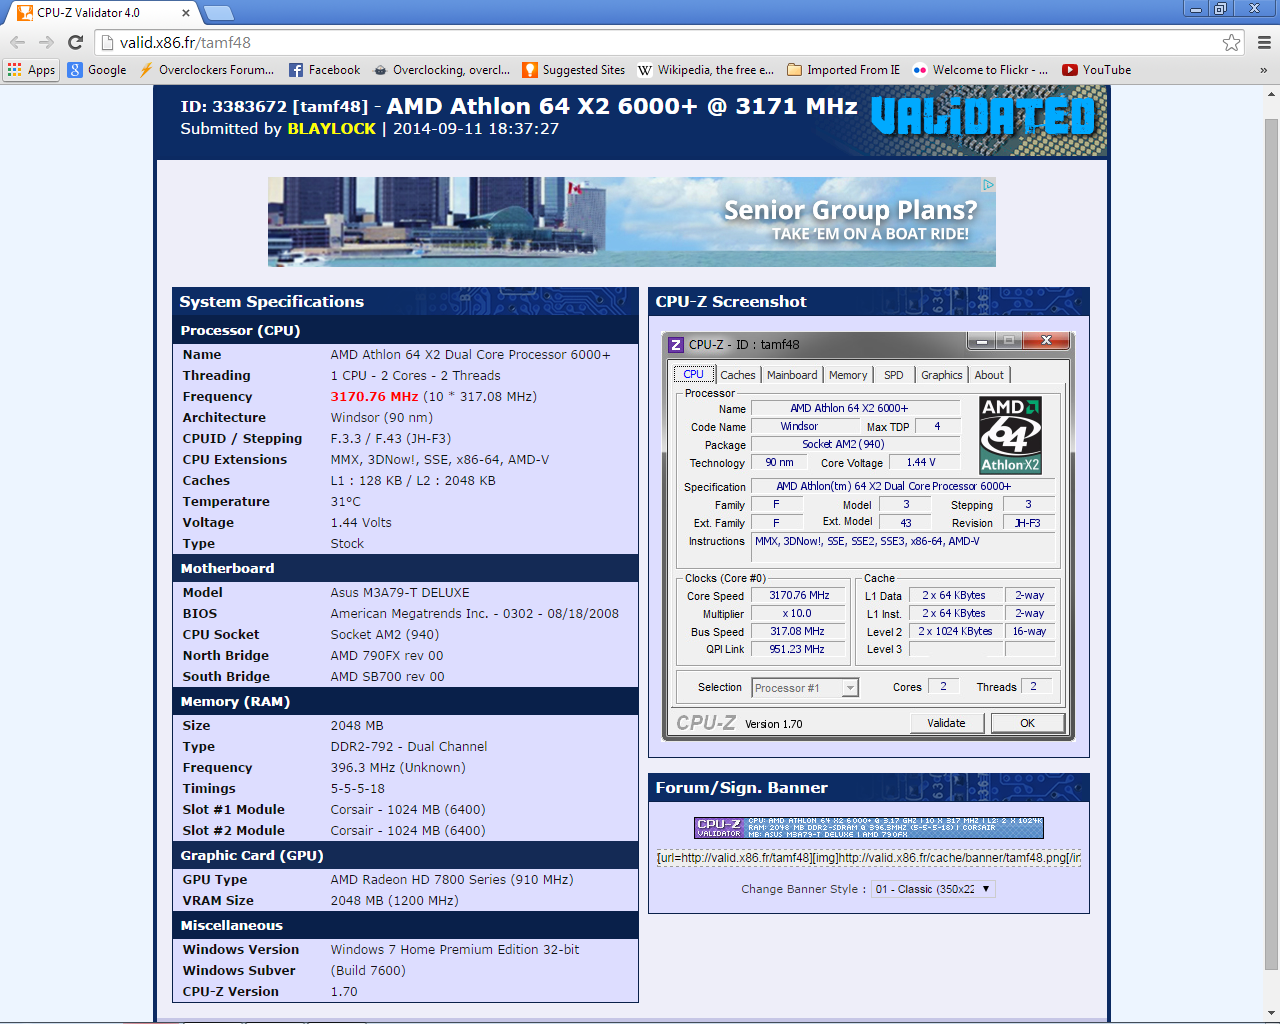Image resolution: width=1280 pixels, height=1024 pixels.
Task: Reload the page with the refresh icon
Action: tap(75, 42)
